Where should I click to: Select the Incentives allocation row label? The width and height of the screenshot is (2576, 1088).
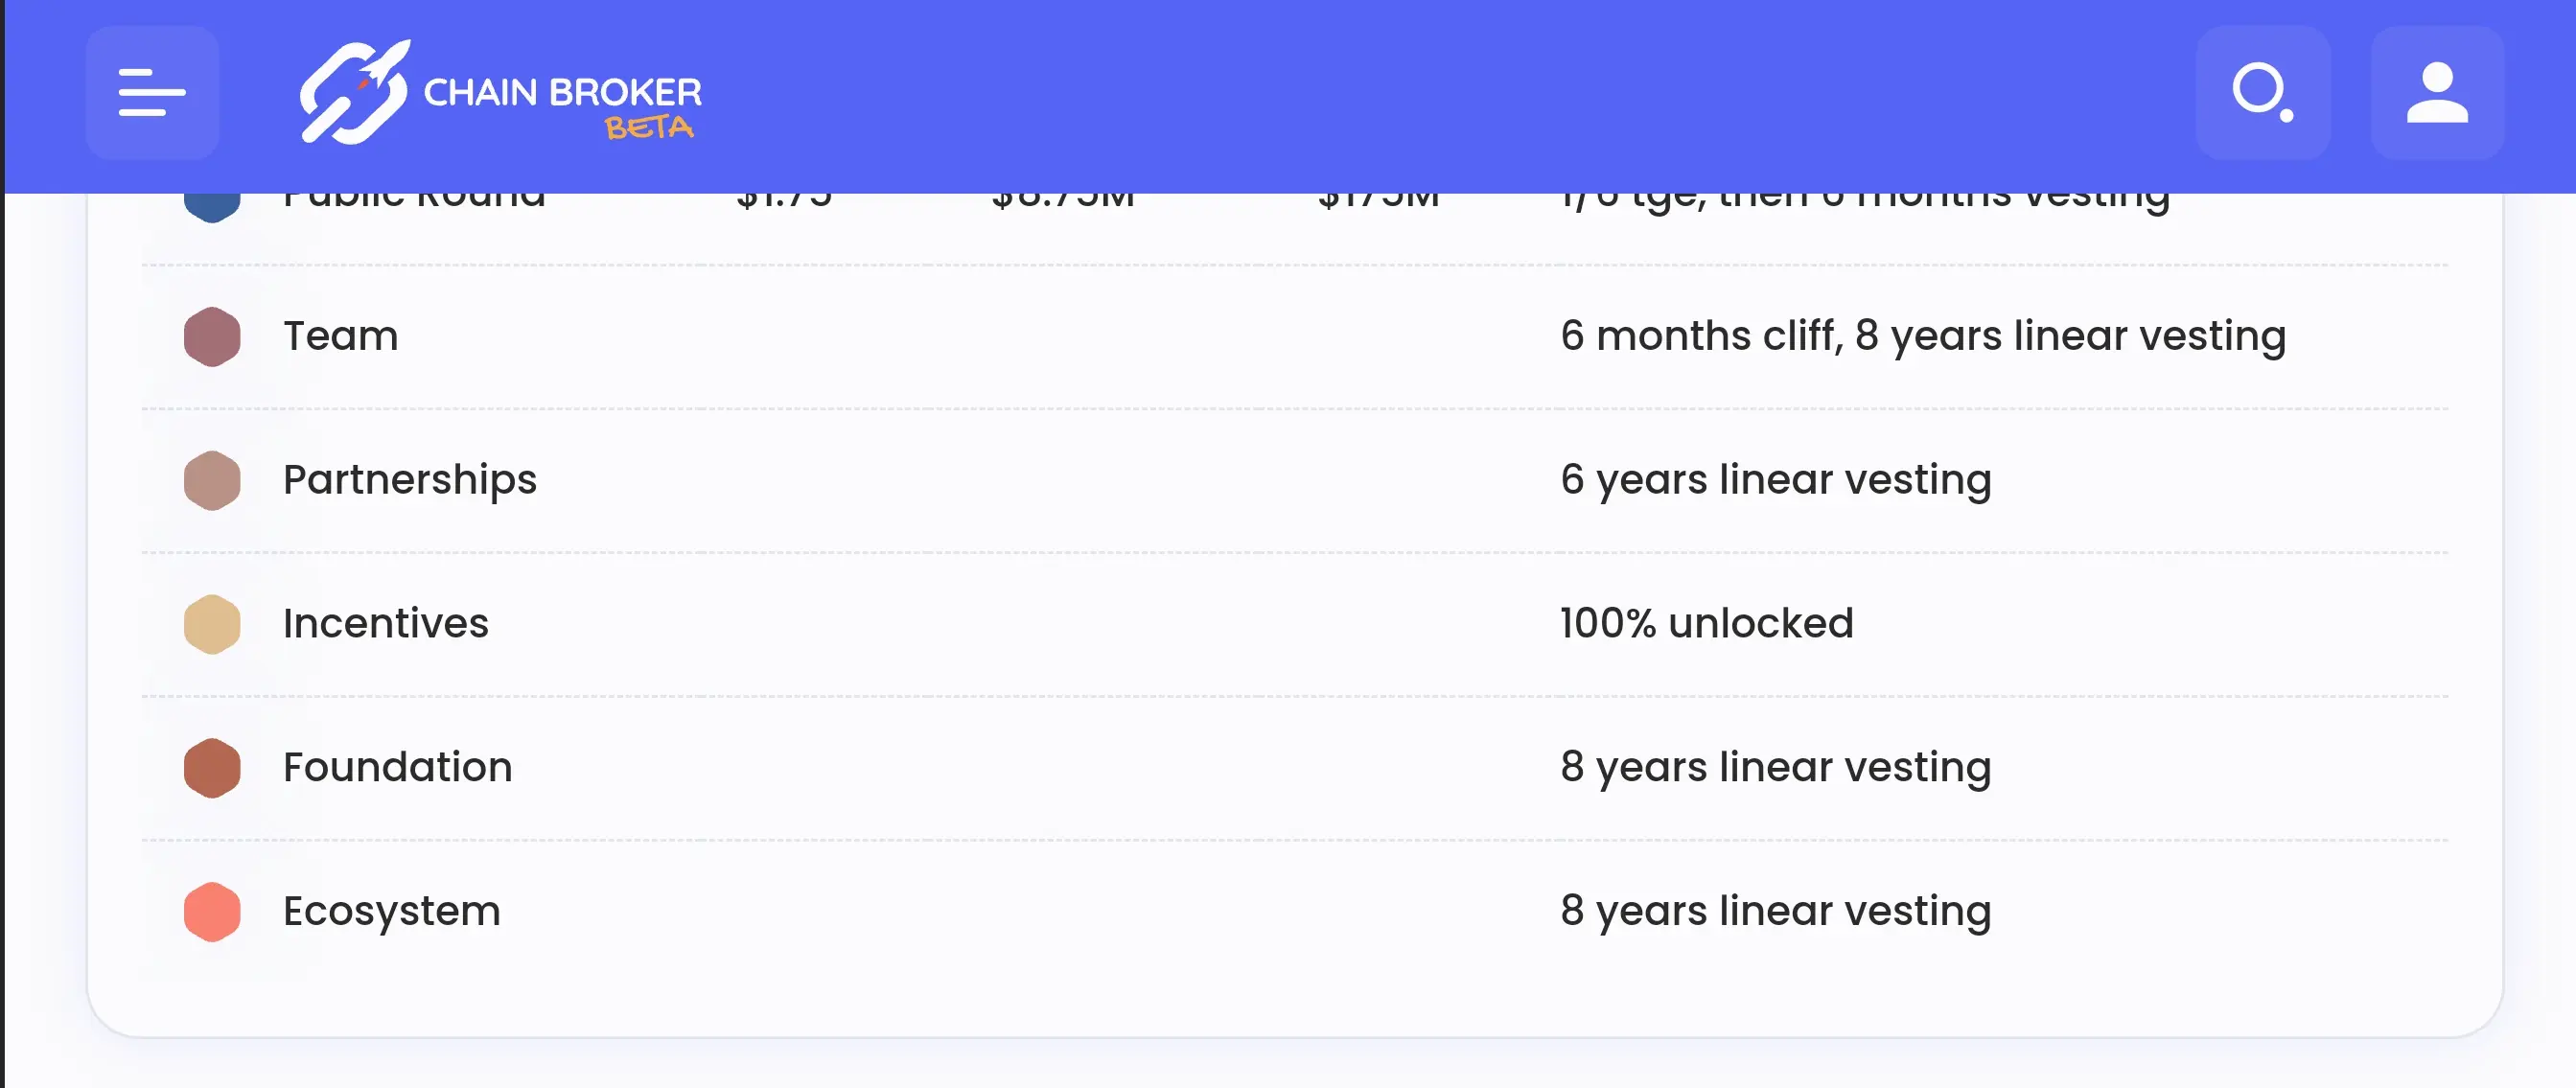(385, 624)
